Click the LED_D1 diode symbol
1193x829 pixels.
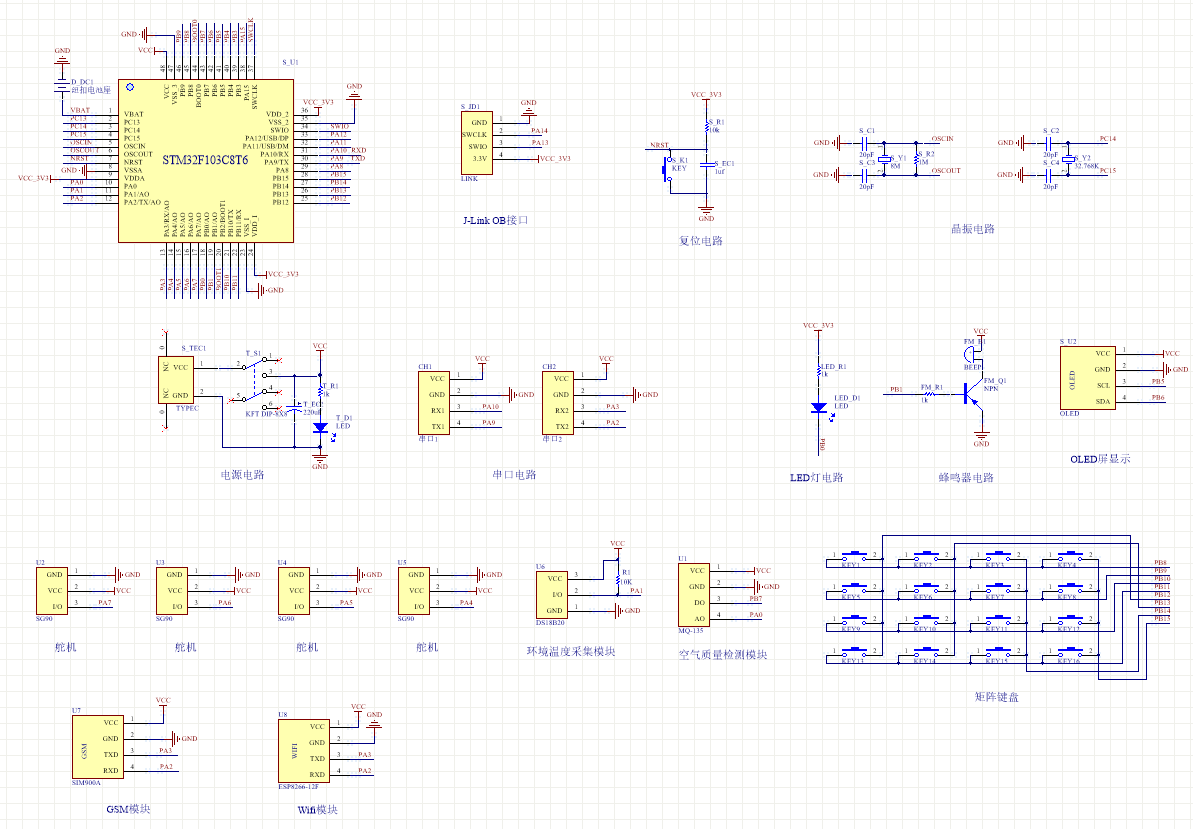(819, 408)
